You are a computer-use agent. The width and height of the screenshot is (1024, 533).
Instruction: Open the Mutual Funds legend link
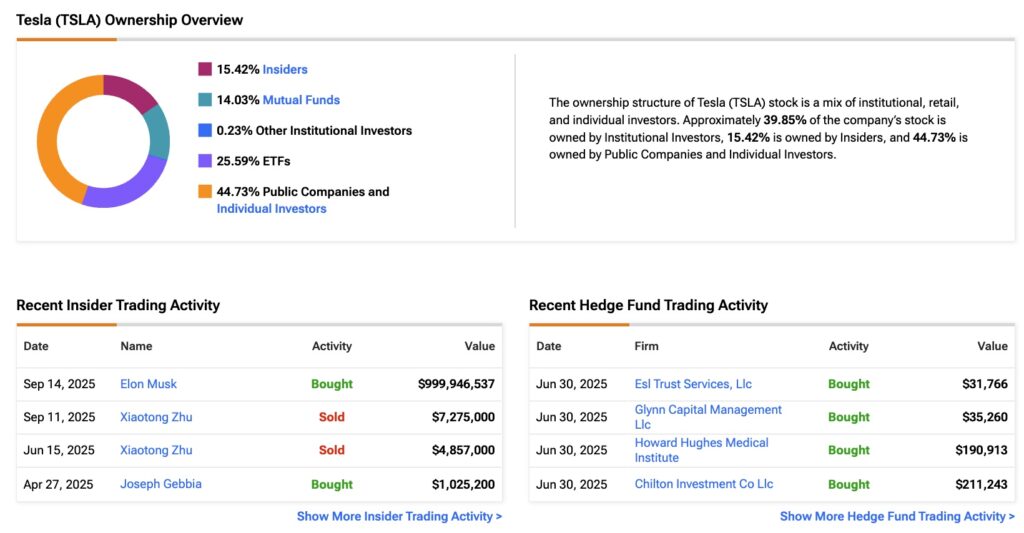301,100
